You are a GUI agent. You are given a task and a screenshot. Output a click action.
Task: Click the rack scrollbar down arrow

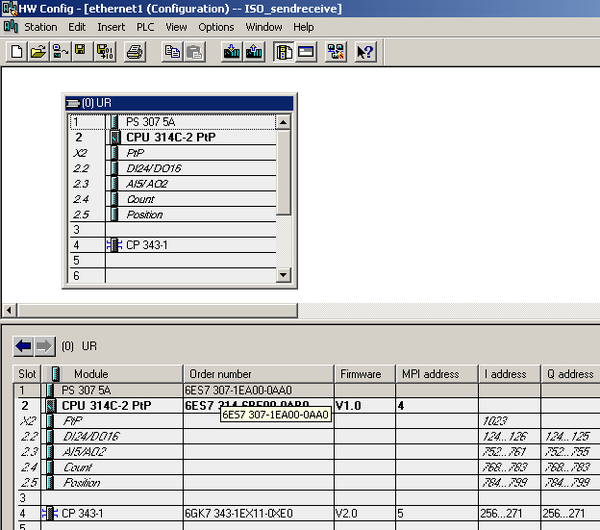point(283,275)
